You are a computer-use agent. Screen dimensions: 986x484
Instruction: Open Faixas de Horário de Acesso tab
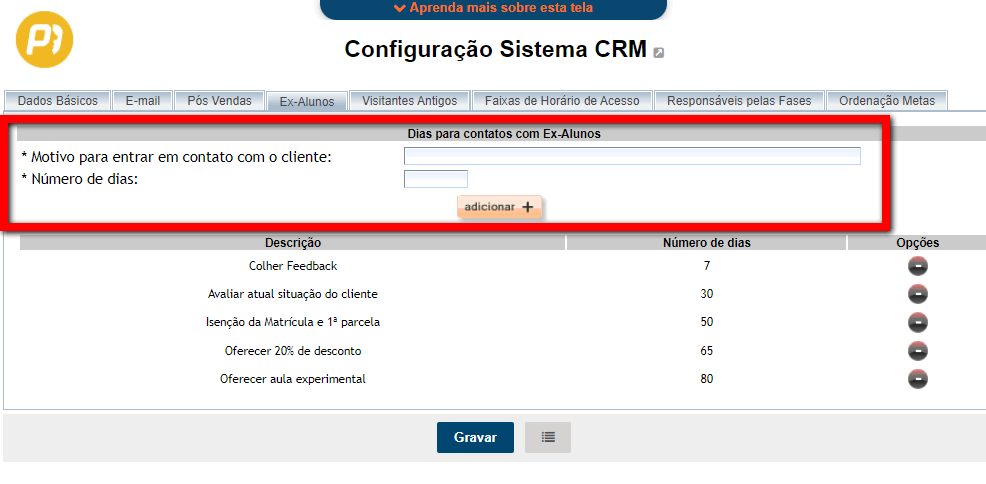(x=562, y=101)
